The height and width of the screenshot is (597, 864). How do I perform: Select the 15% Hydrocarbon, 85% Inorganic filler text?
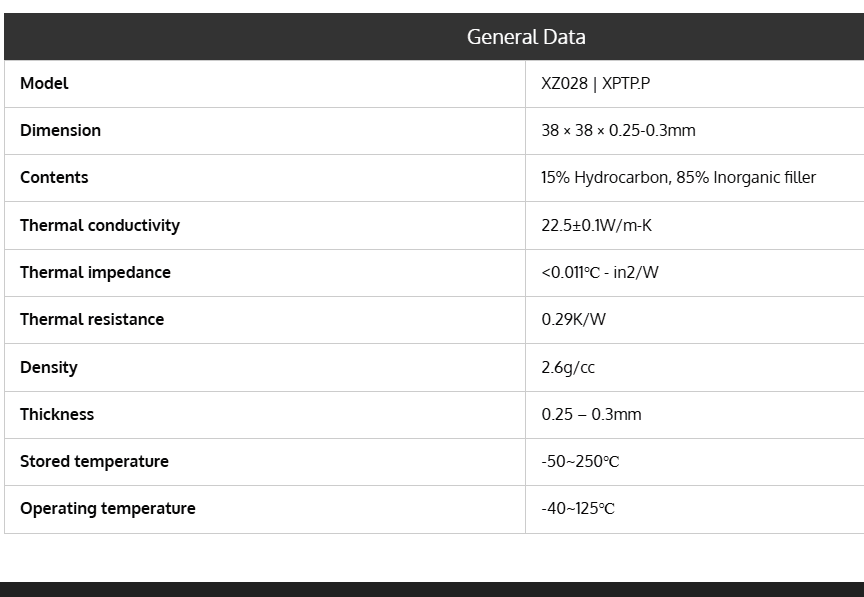[678, 178]
